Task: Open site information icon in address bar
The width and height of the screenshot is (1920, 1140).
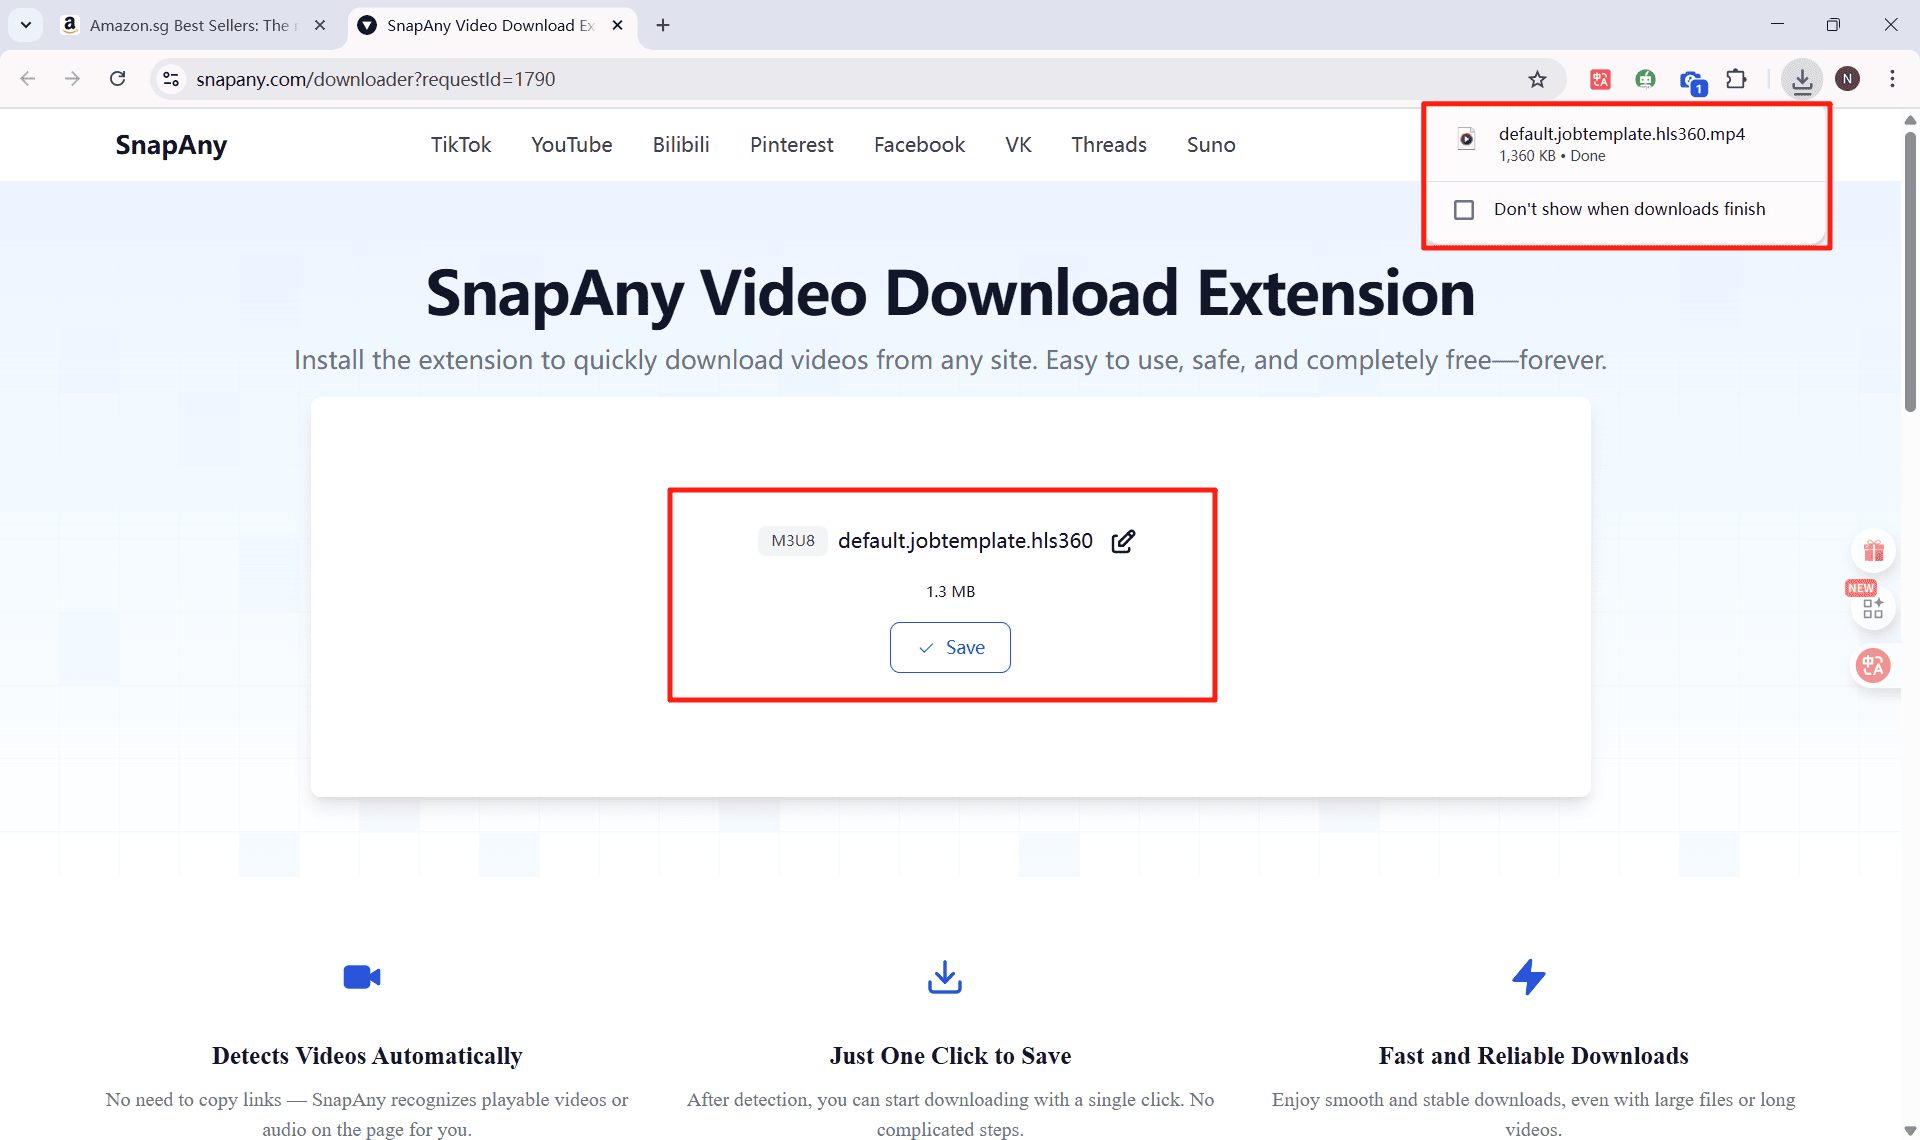Action: [x=171, y=79]
